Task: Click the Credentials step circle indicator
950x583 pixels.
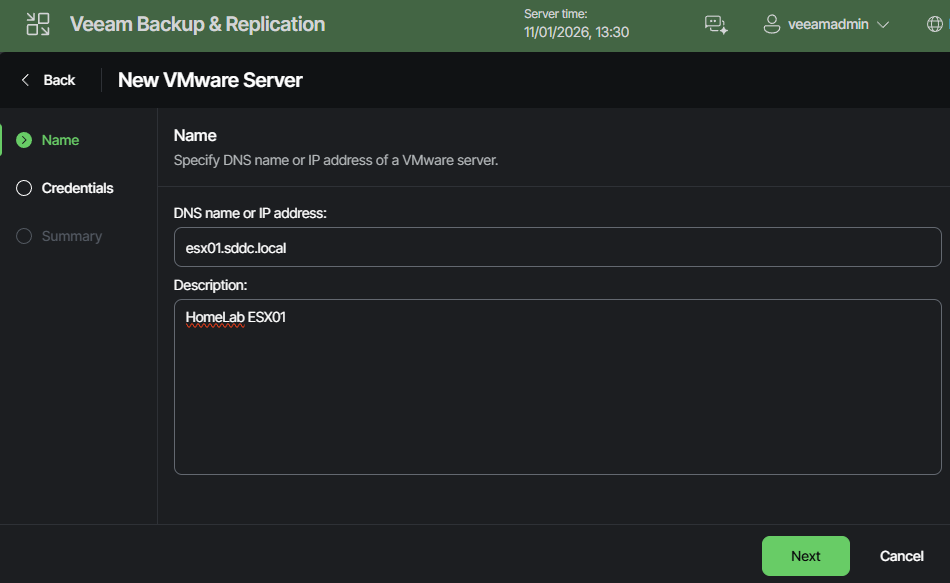Action: coord(24,188)
